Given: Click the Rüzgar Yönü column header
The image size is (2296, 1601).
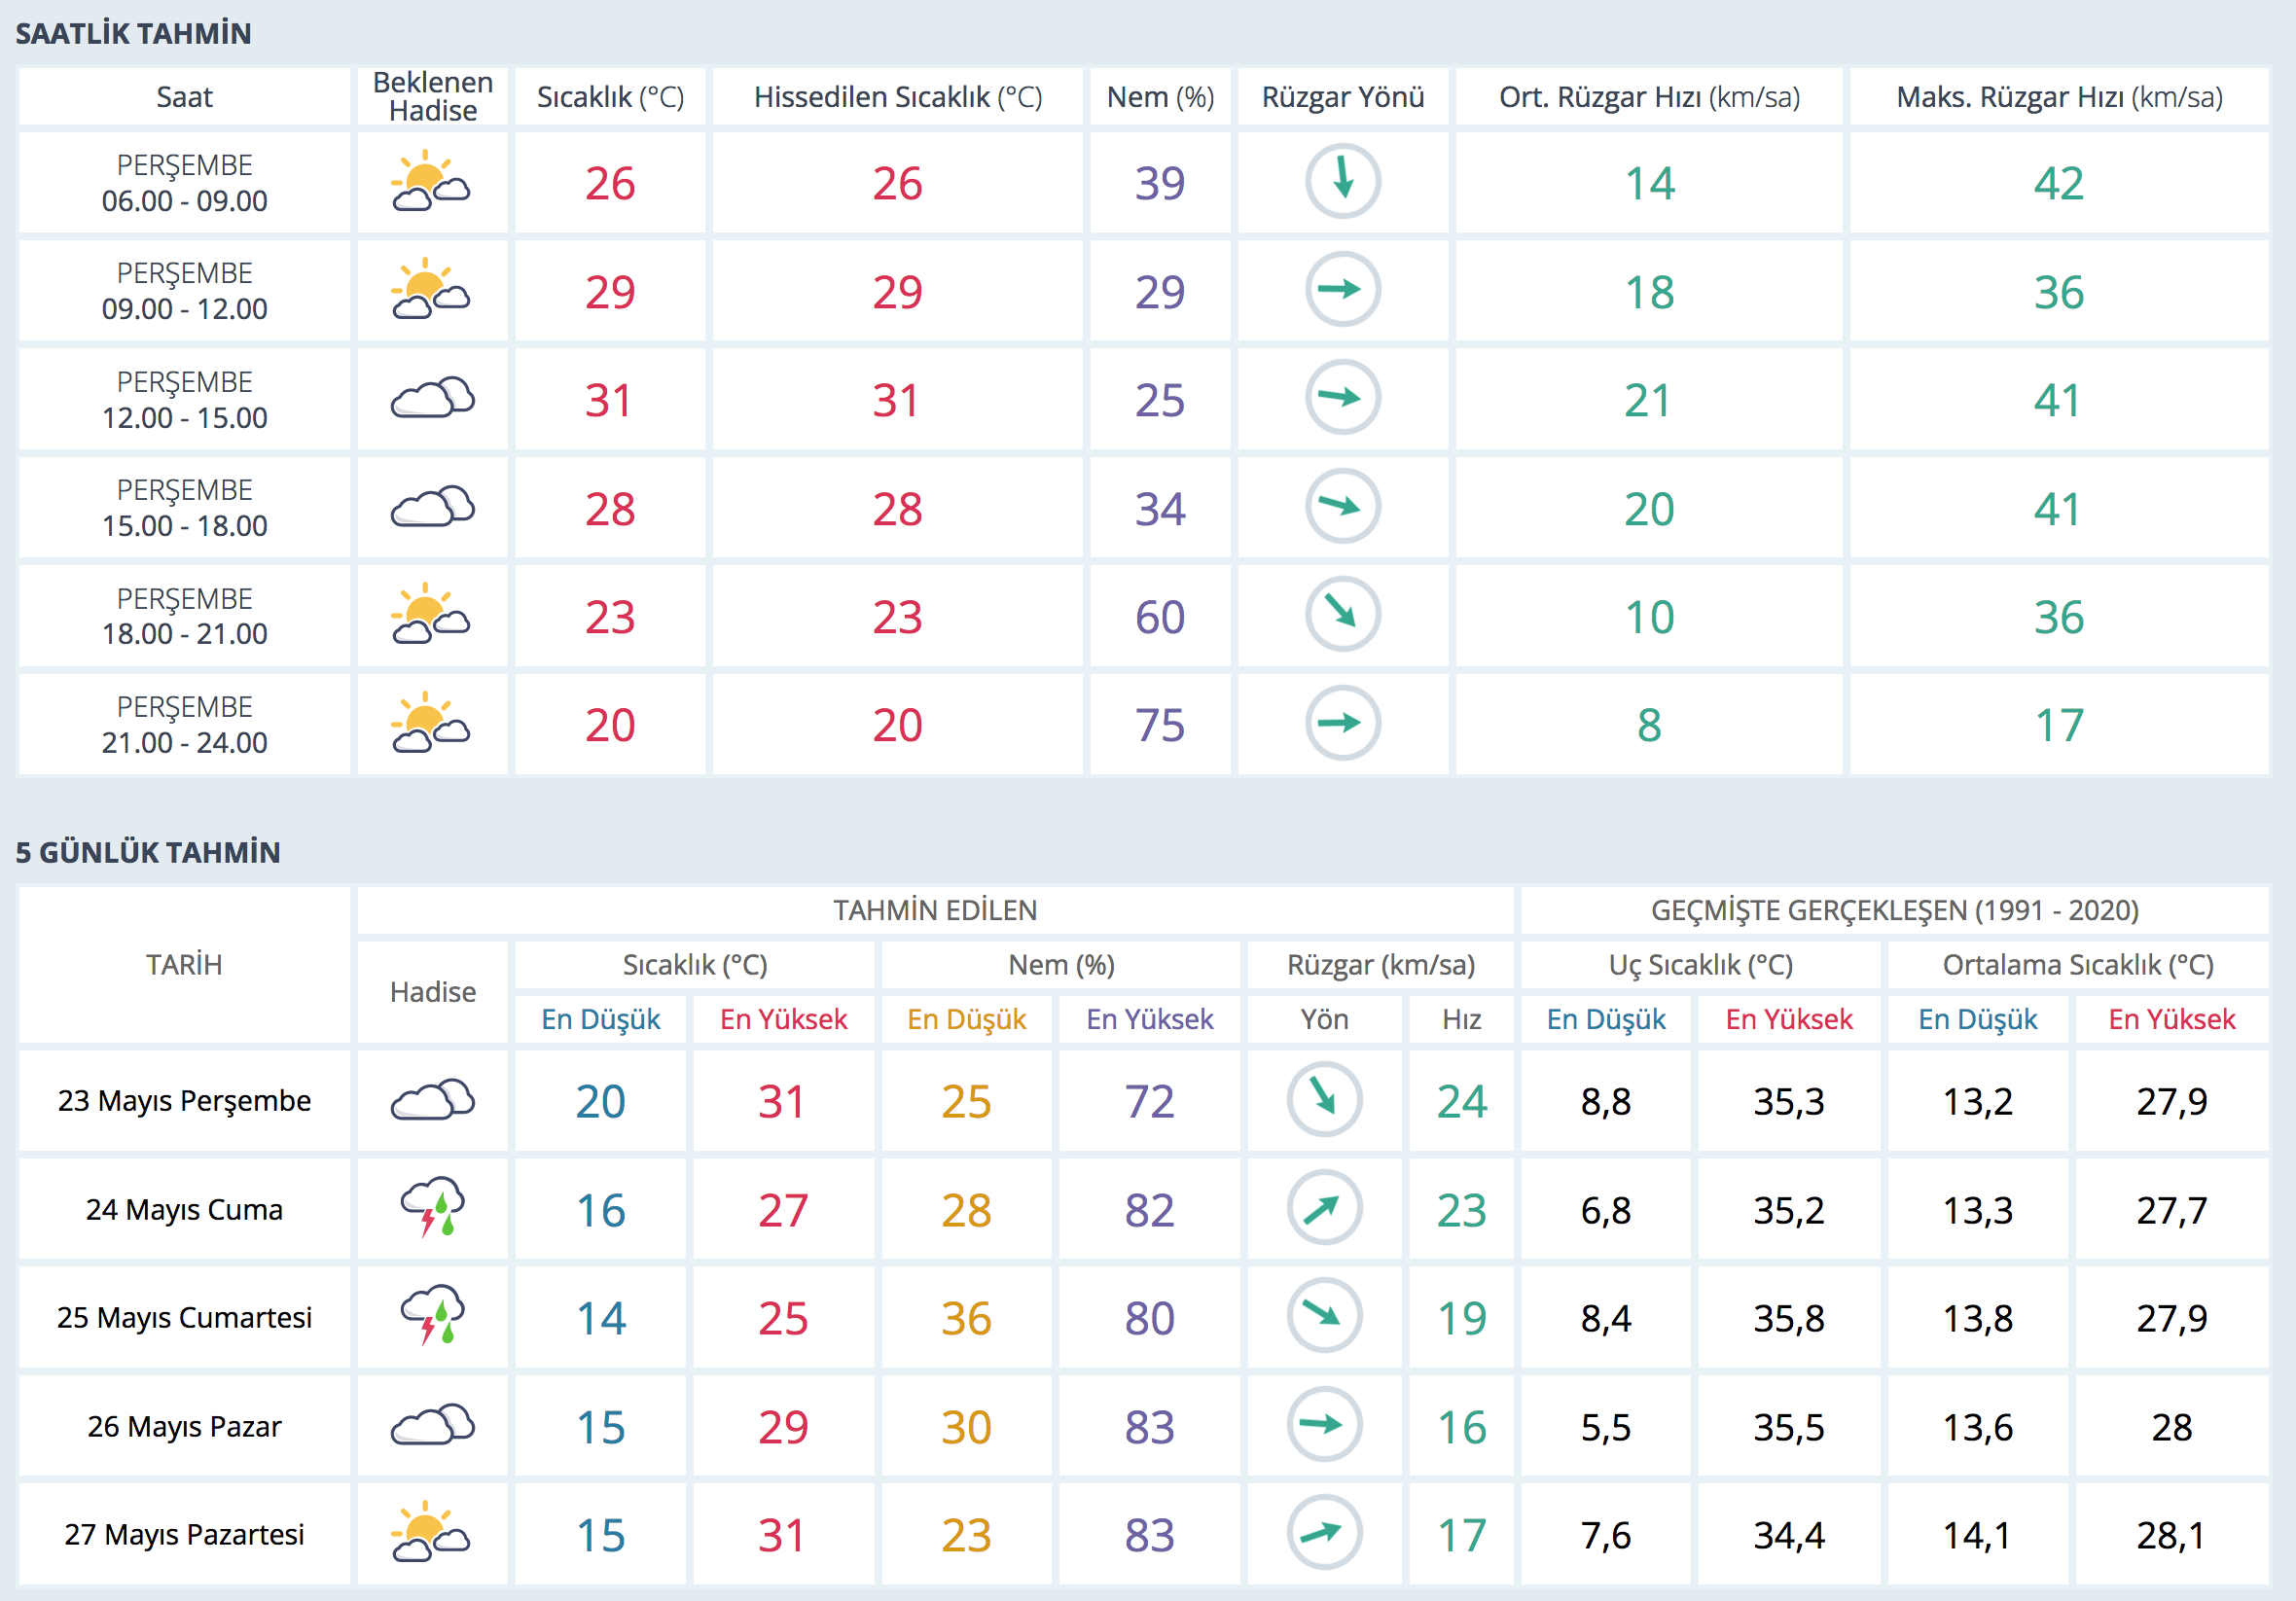Looking at the screenshot, I should pos(1342,97).
